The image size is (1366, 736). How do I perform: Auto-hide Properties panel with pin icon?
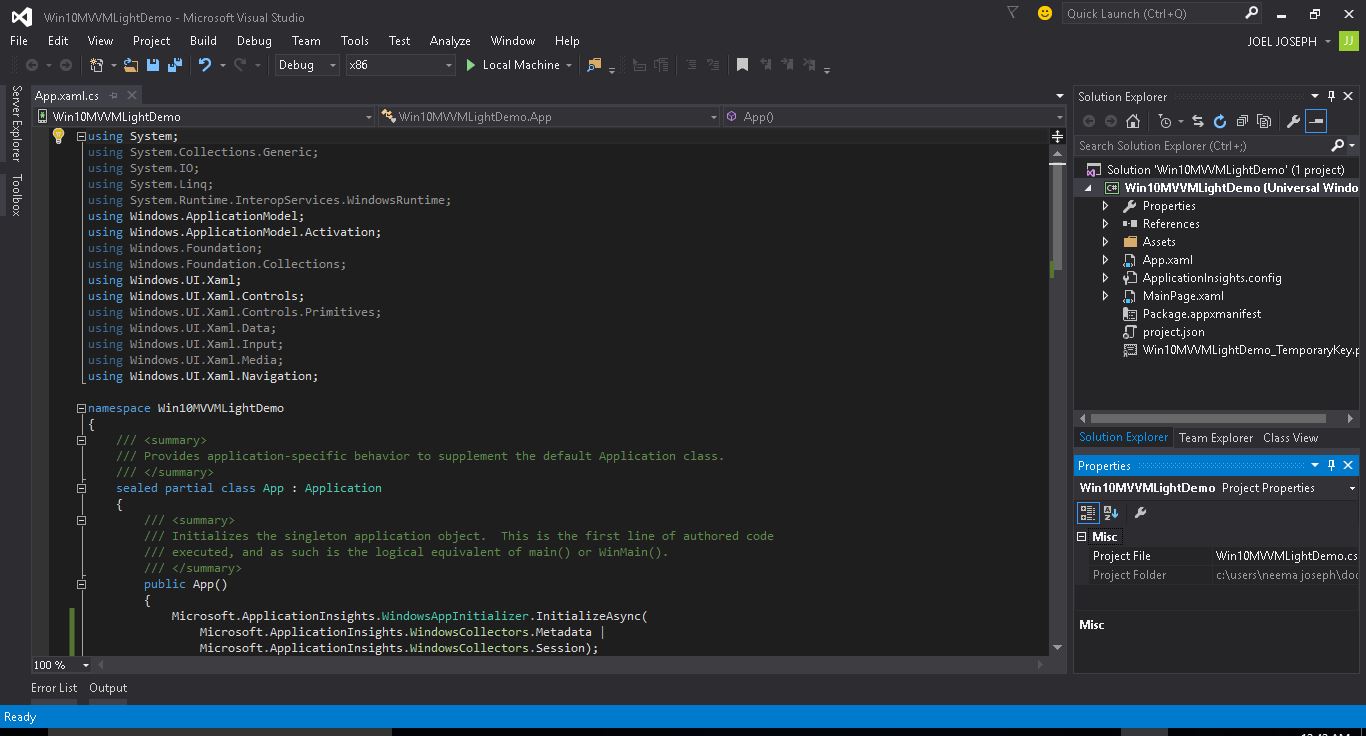pos(1331,465)
